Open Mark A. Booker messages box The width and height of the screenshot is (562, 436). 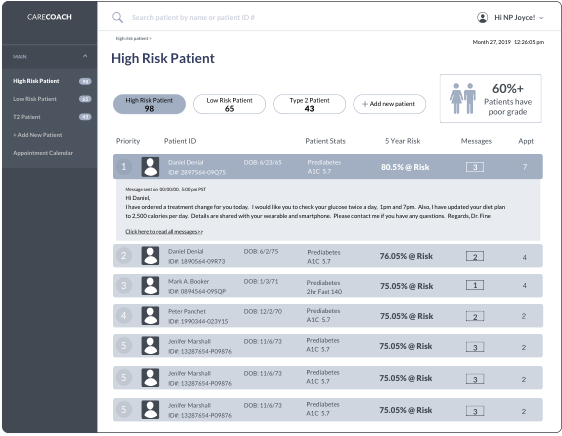475,285
